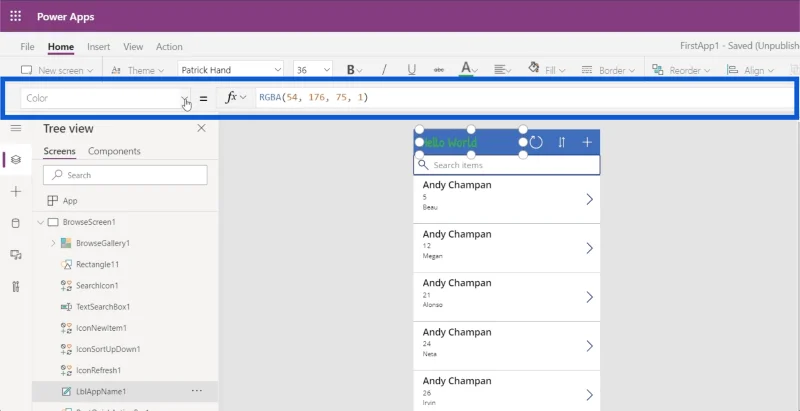This screenshot has width=800, height=411.
Task: Open the font size 36 dropdown
Action: pyautogui.click(x=313, y=70)
